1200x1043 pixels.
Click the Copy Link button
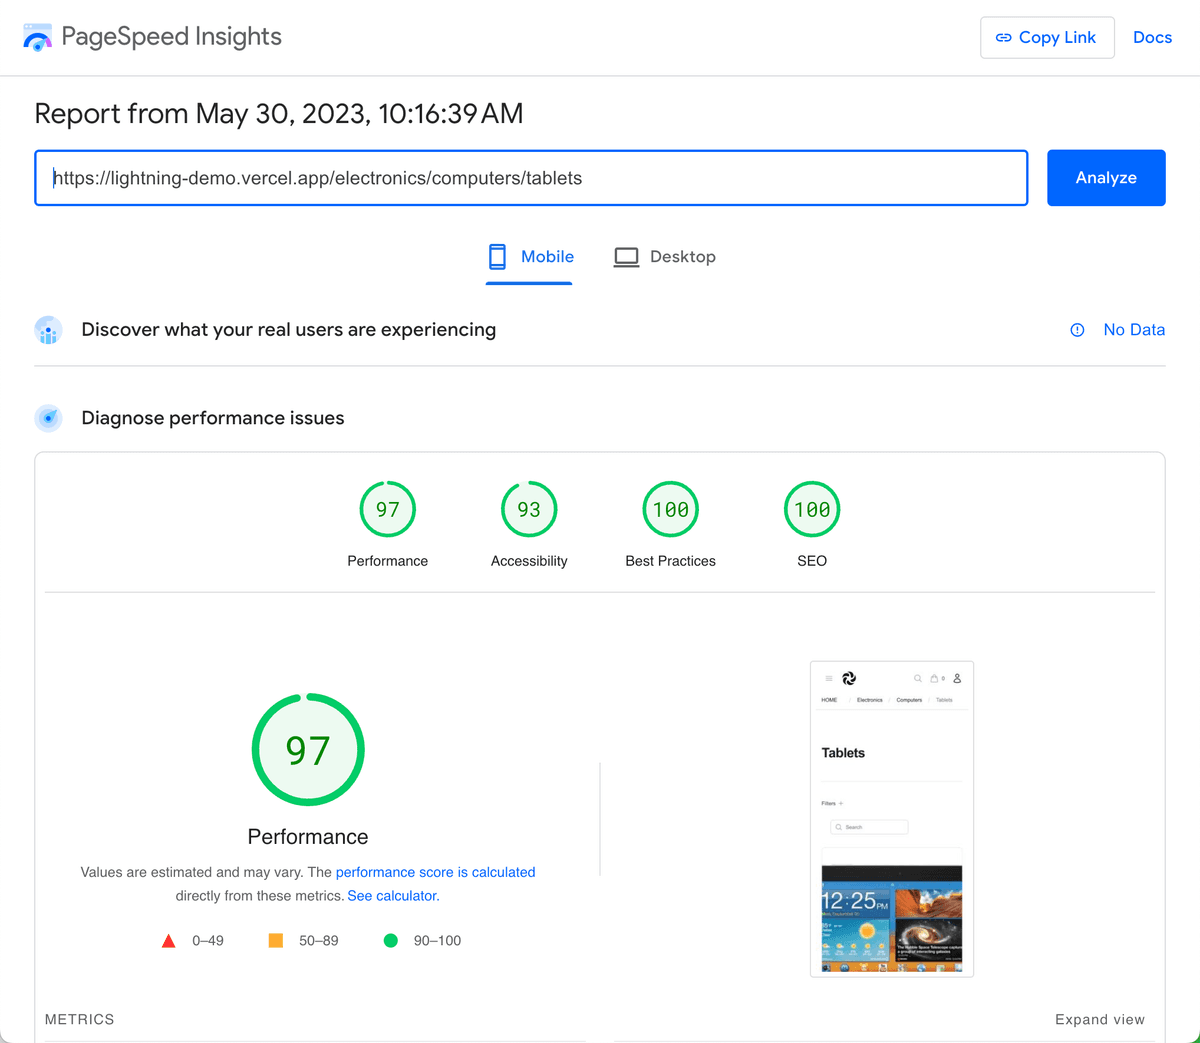(1047, 37)
